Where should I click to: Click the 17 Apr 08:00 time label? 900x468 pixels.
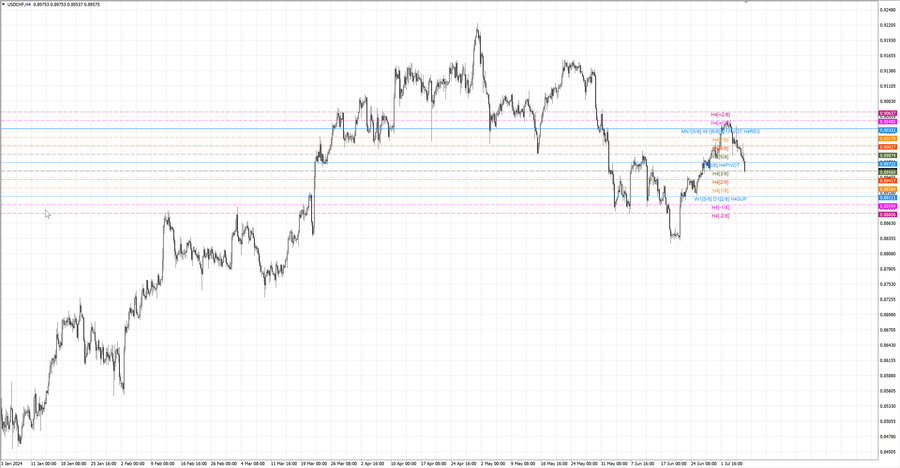click(x=433, y=463)
